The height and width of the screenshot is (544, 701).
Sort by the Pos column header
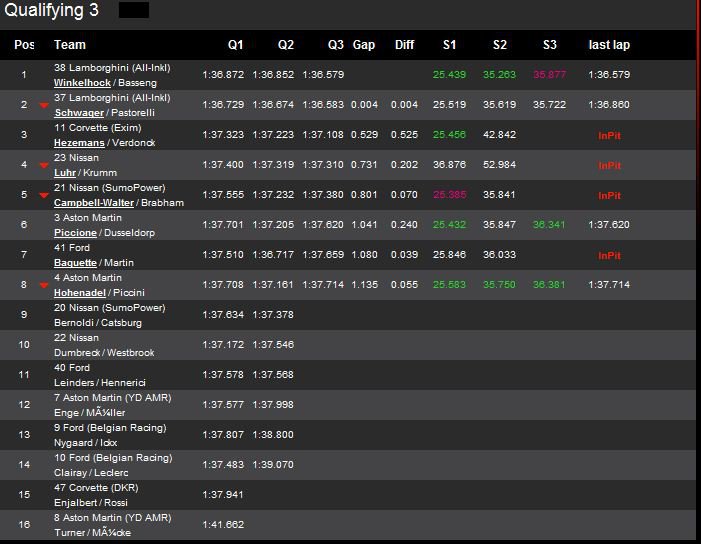pyautogui.click(x=24, y=45)
